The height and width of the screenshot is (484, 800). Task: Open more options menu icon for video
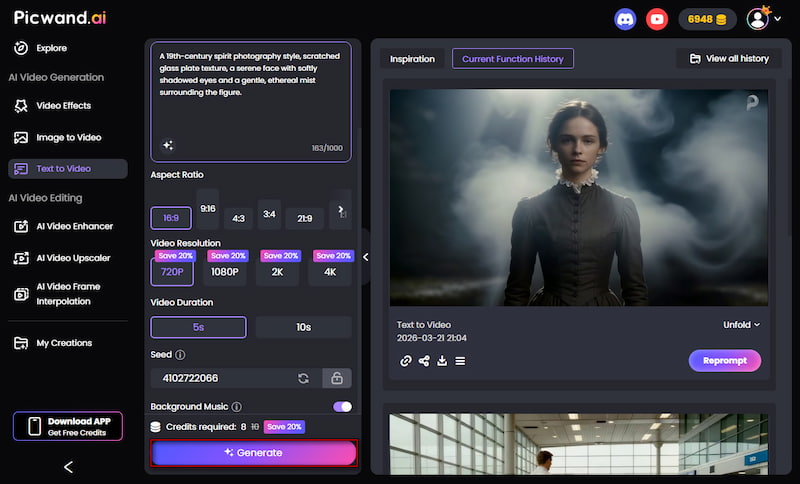pos(460,361)
